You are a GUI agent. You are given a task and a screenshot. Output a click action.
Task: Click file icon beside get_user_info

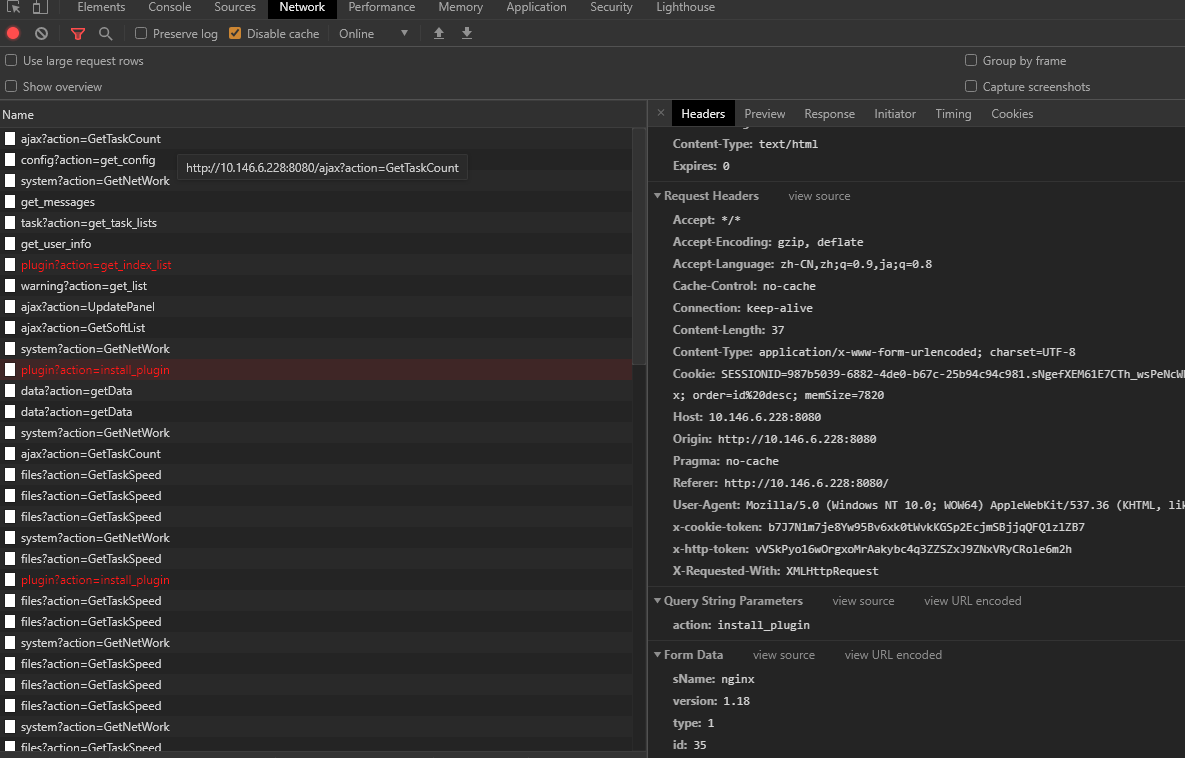click(x=10, y=243)
